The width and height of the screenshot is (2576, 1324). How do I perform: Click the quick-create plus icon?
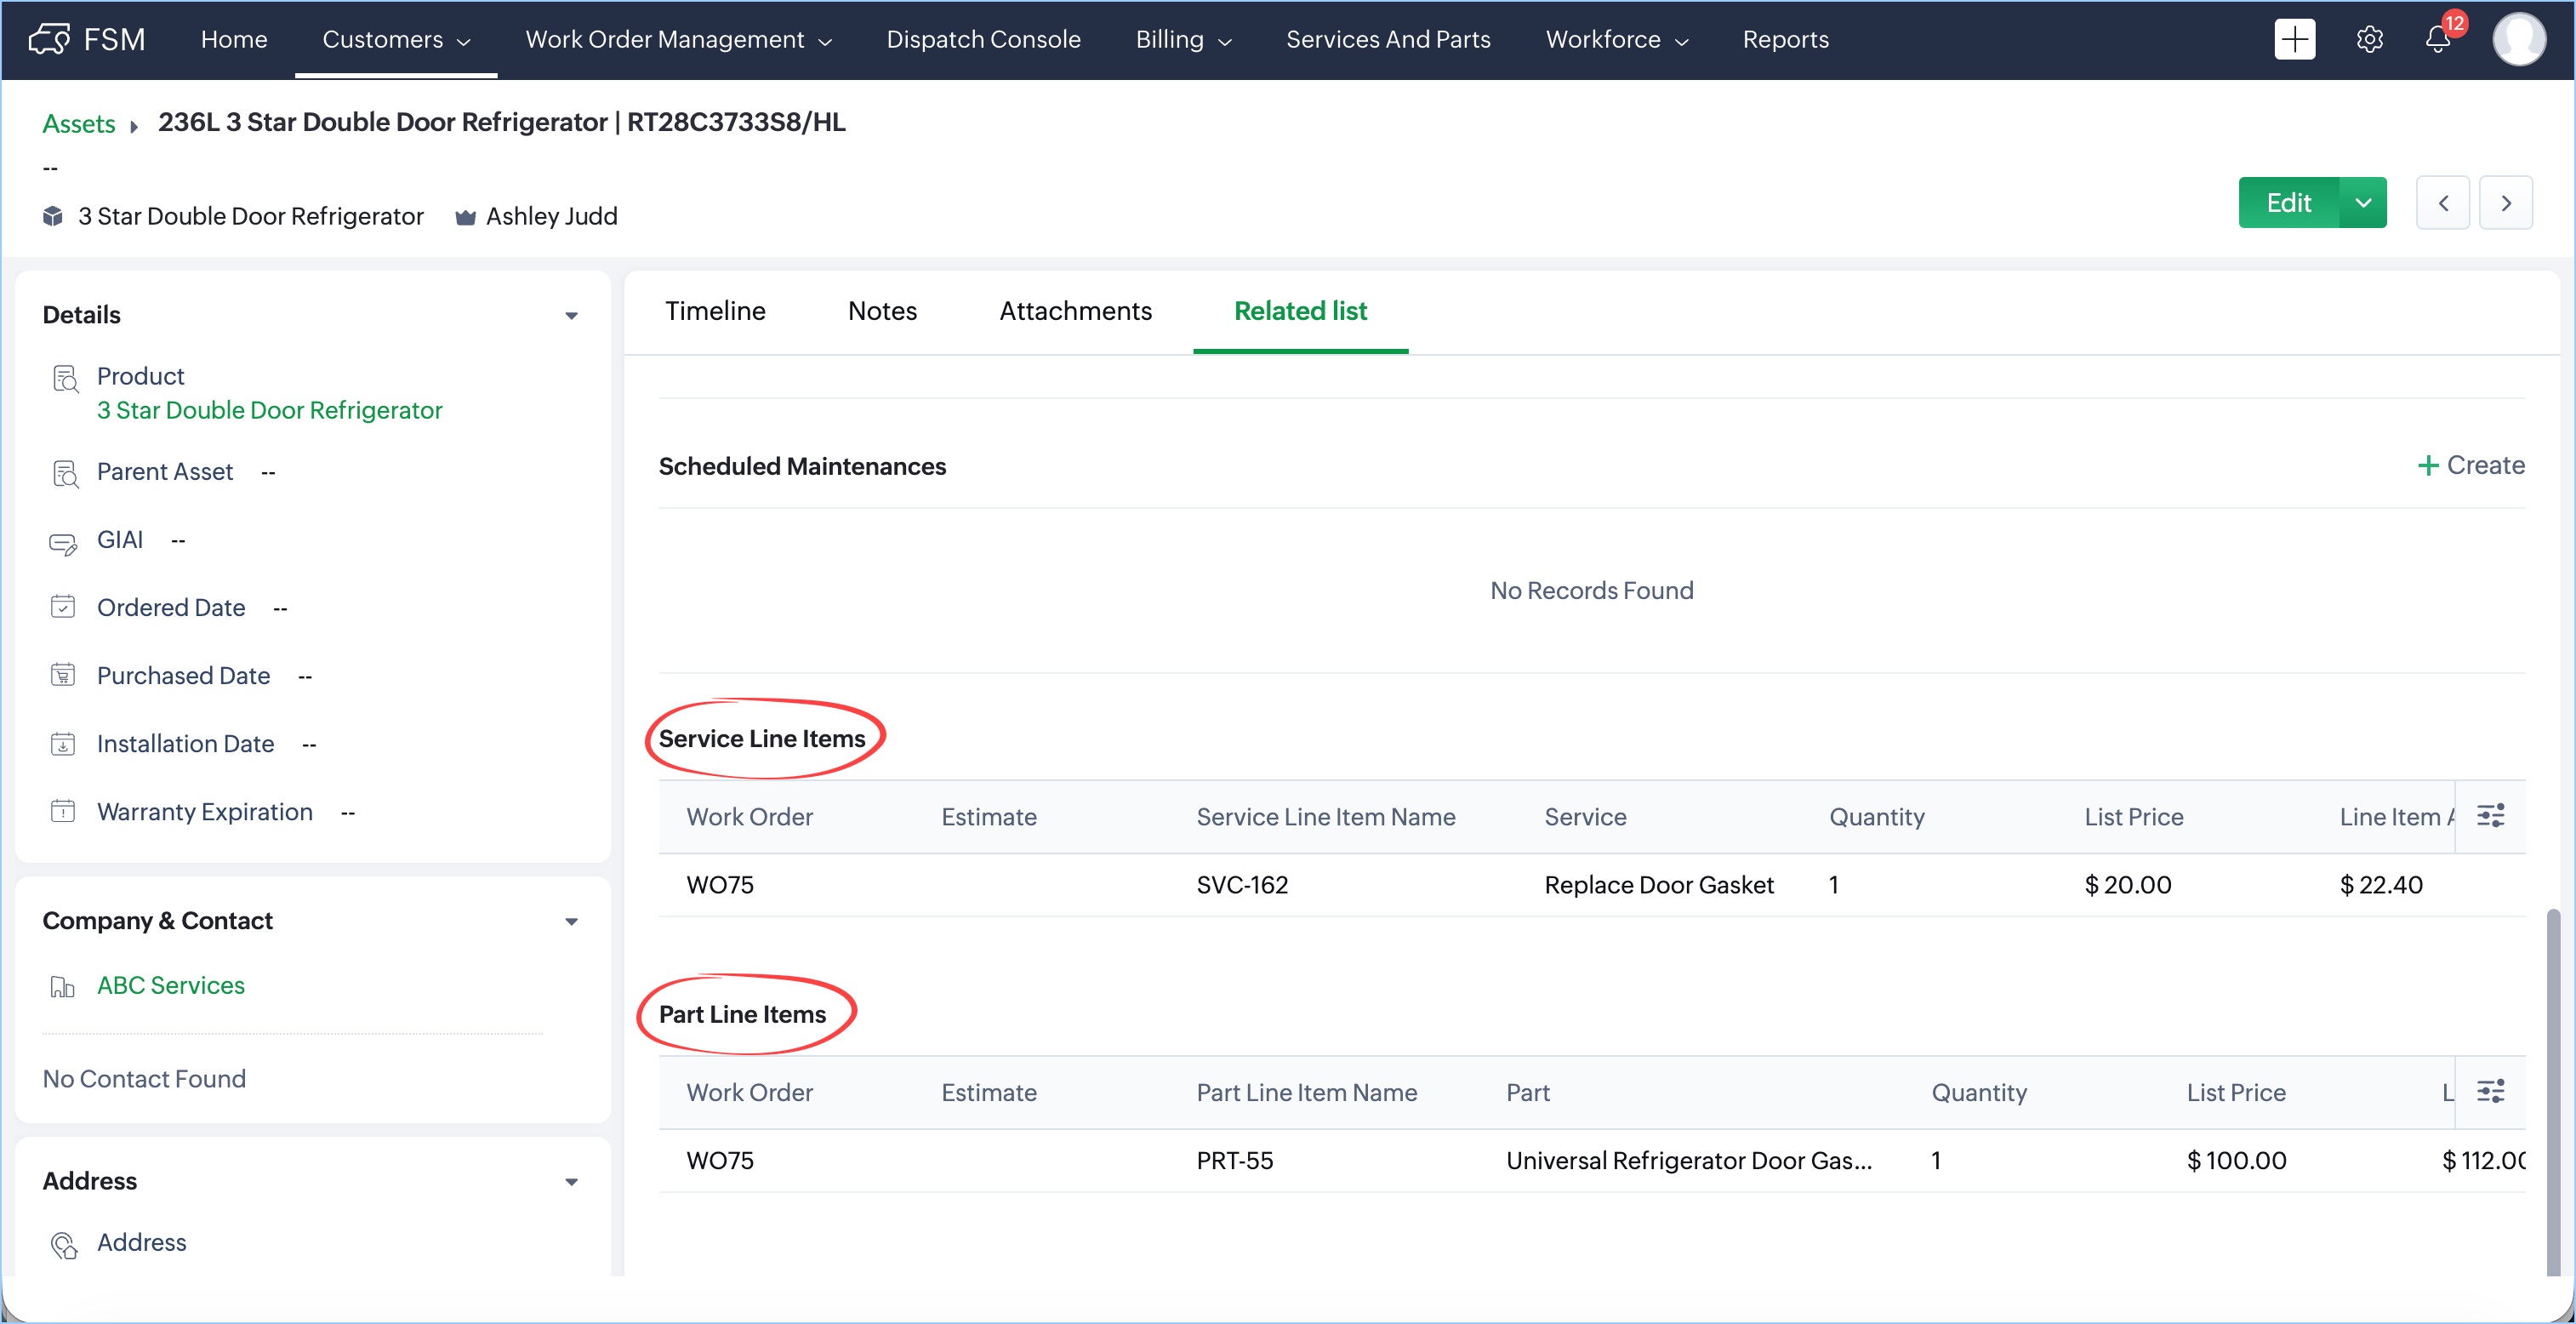2294,40
